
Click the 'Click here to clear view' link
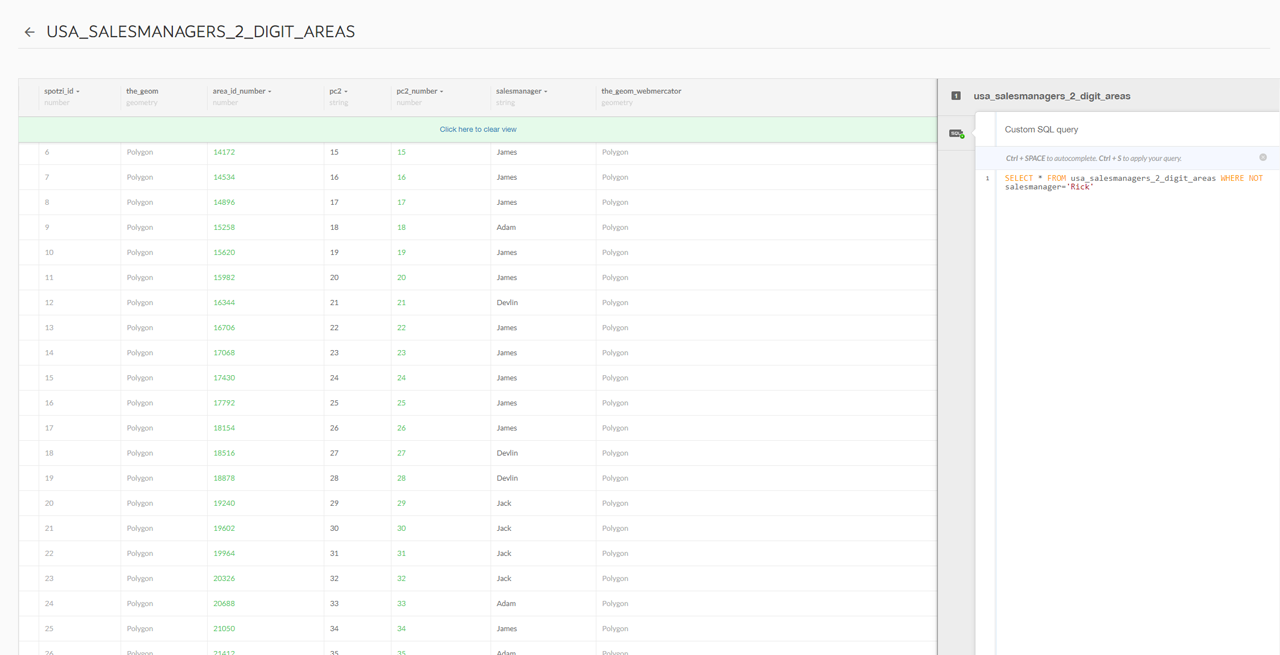478,129
